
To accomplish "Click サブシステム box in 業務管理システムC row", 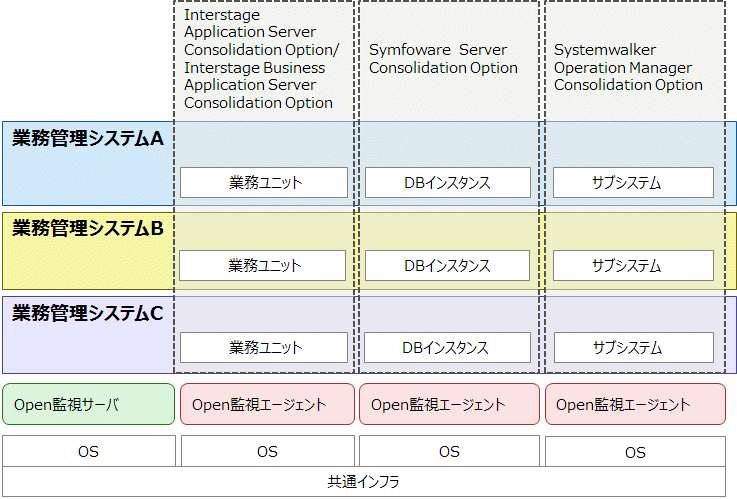I will click(634, 348).
